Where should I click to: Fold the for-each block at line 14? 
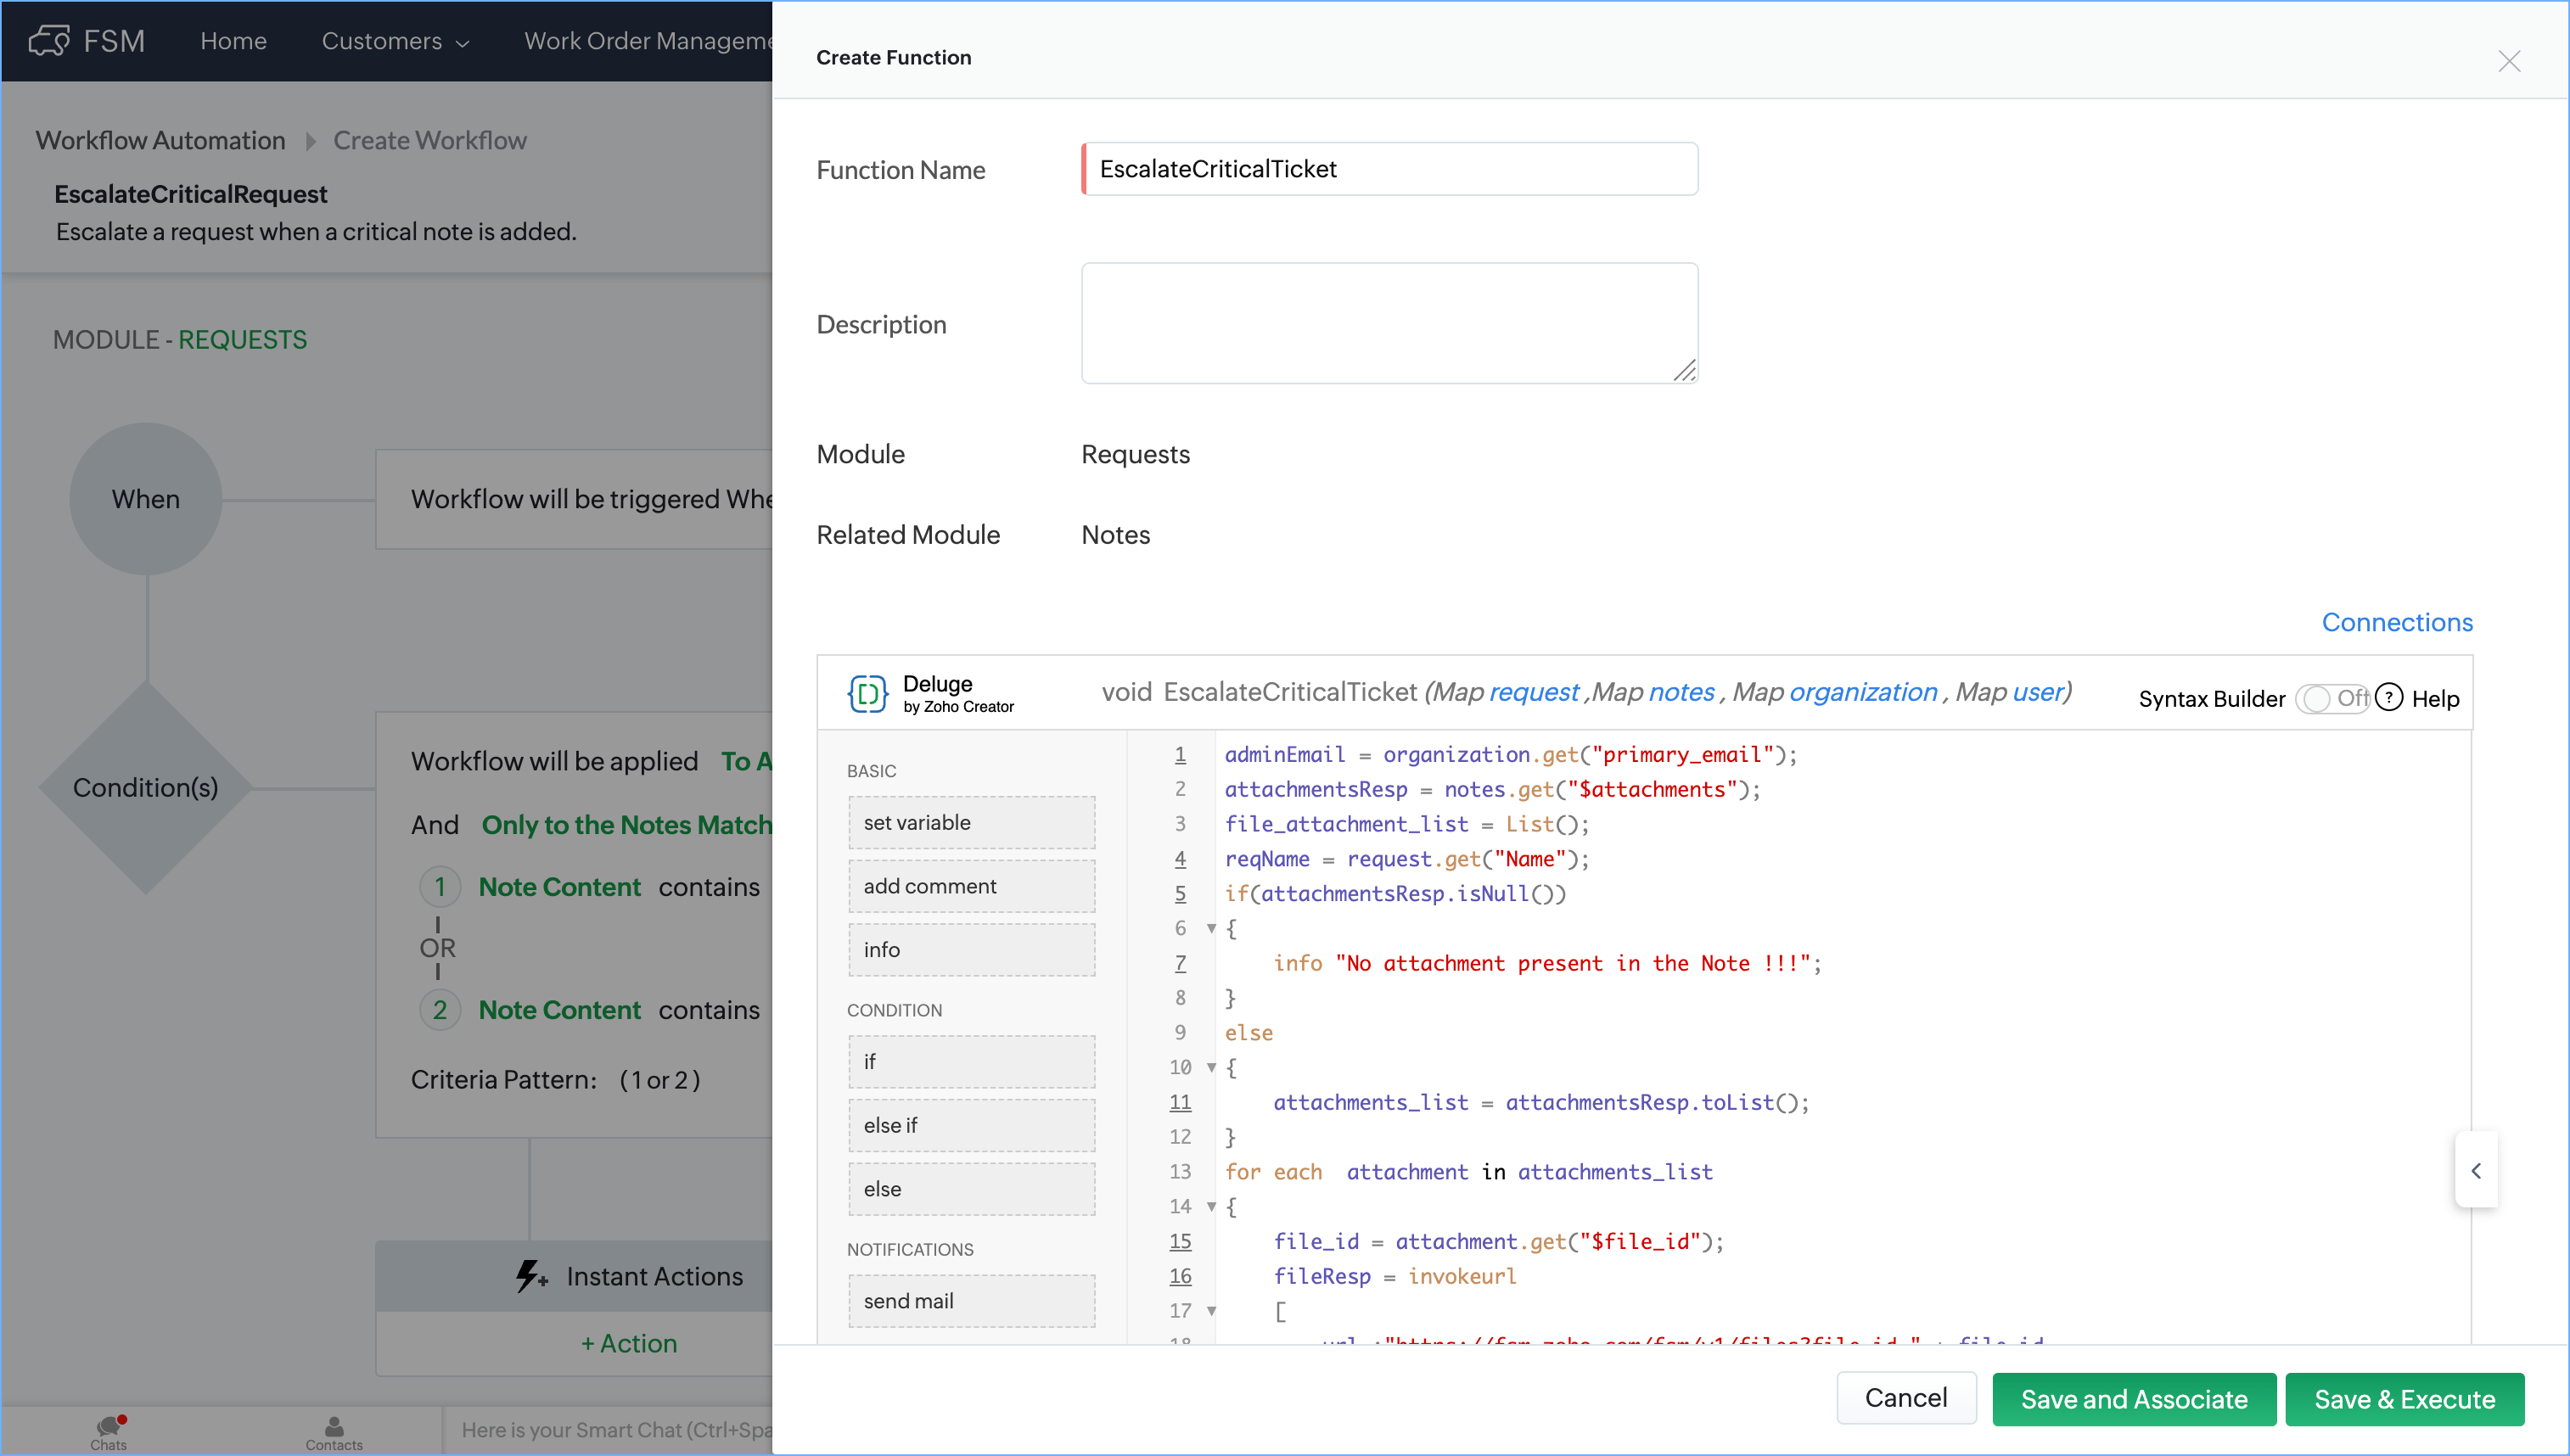pyautogui.click(x=1211, y=1206)
